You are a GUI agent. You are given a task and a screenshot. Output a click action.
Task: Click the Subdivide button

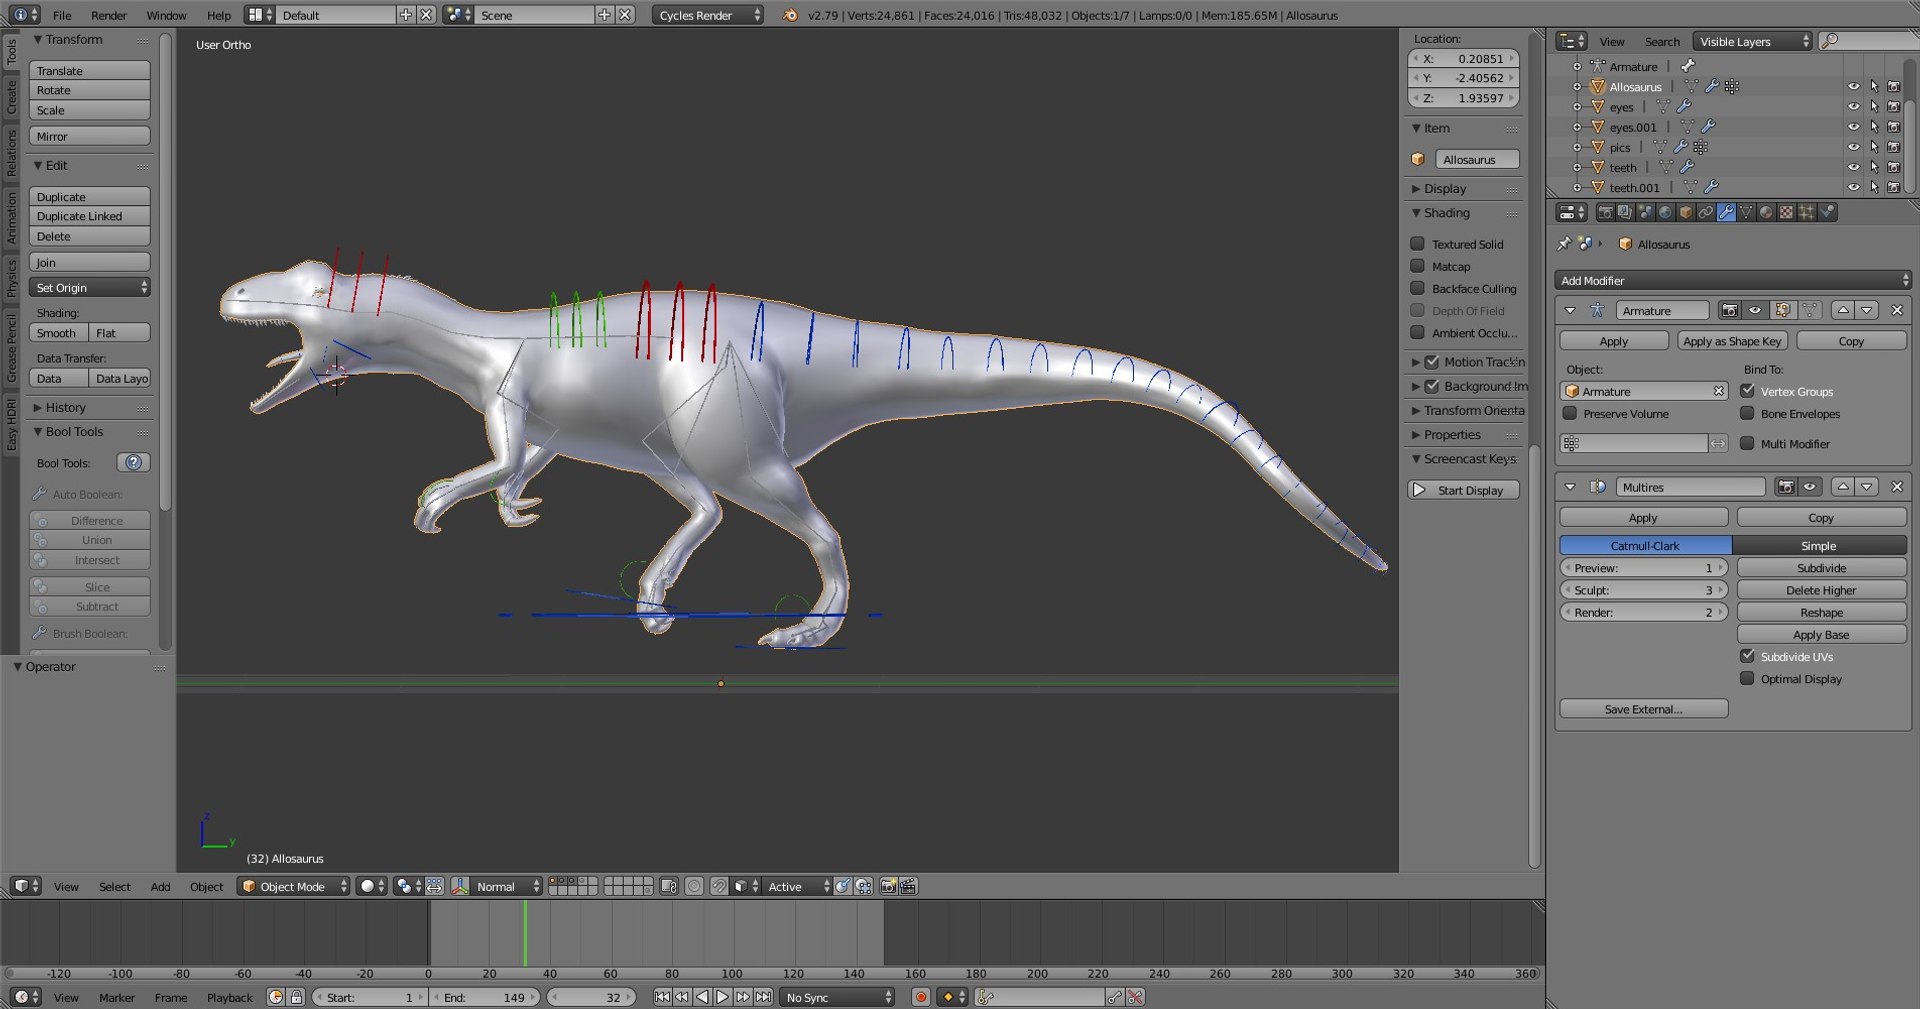coord(1821,567)
